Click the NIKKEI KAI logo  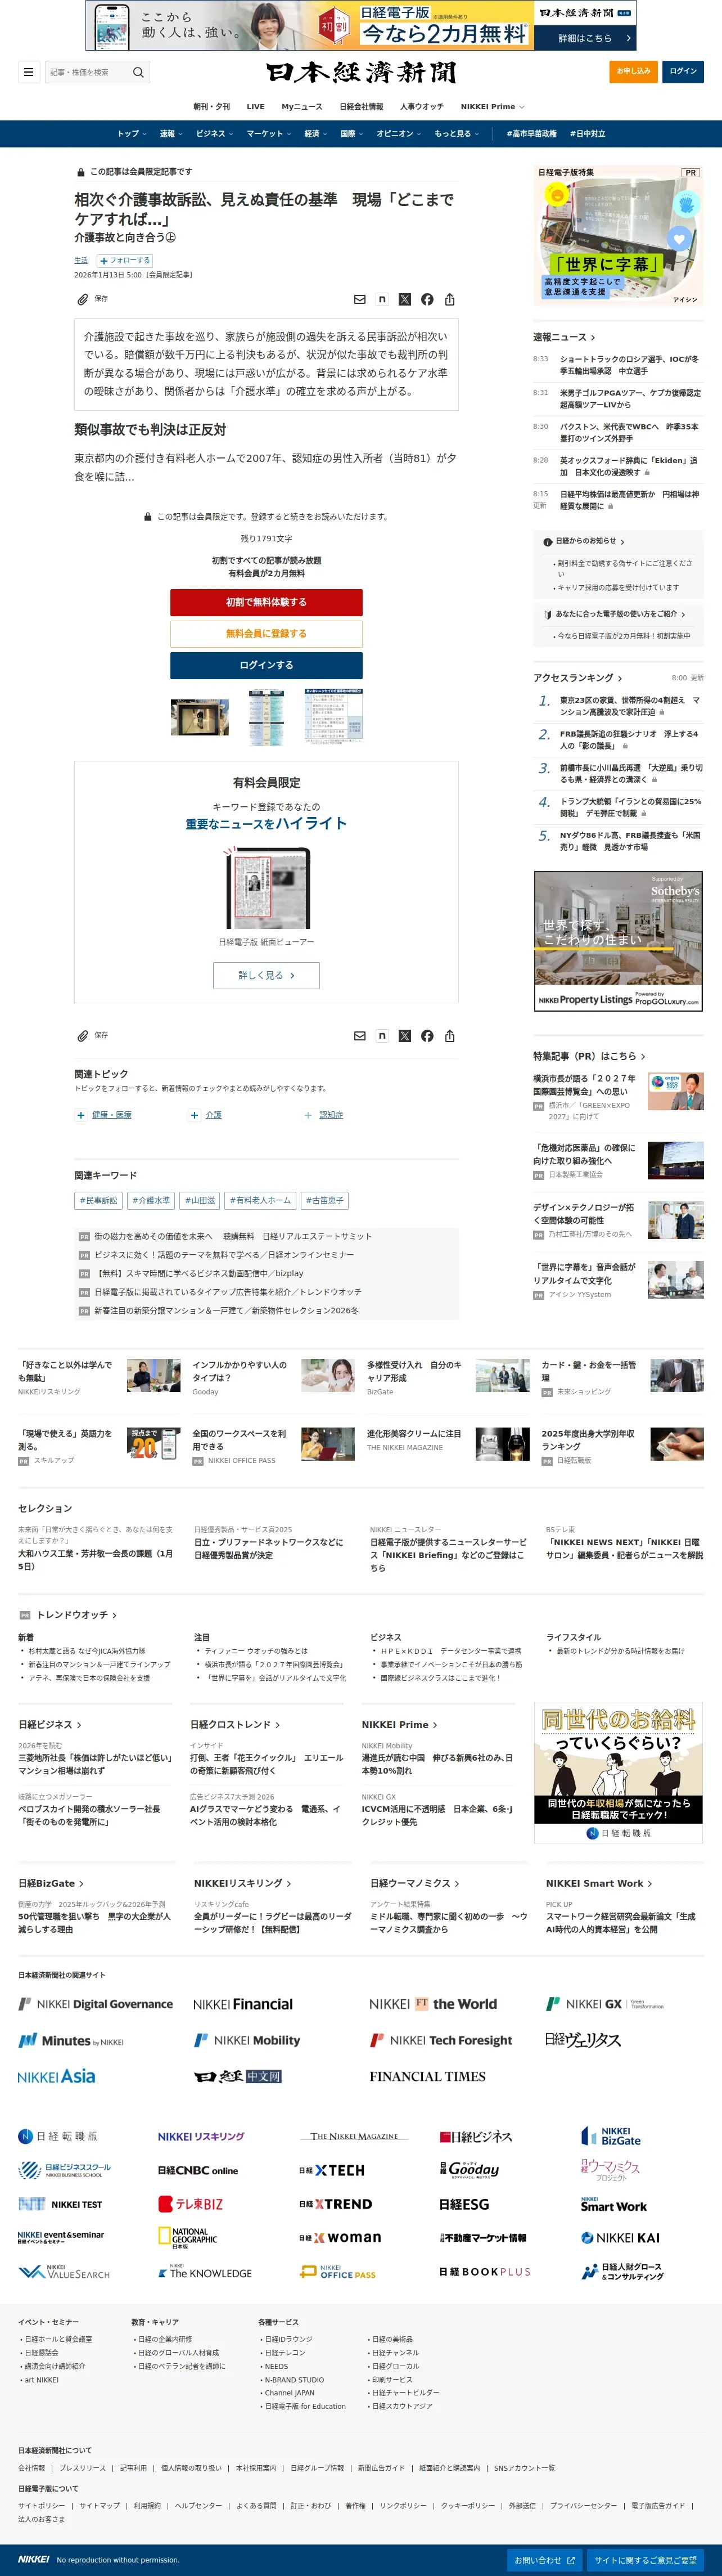coord(621,2238)
